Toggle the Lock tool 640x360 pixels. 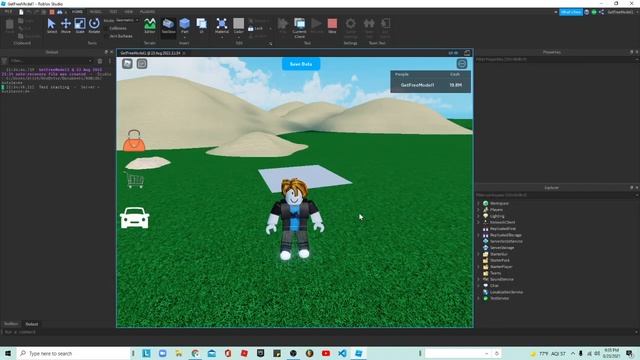point(256,29)
